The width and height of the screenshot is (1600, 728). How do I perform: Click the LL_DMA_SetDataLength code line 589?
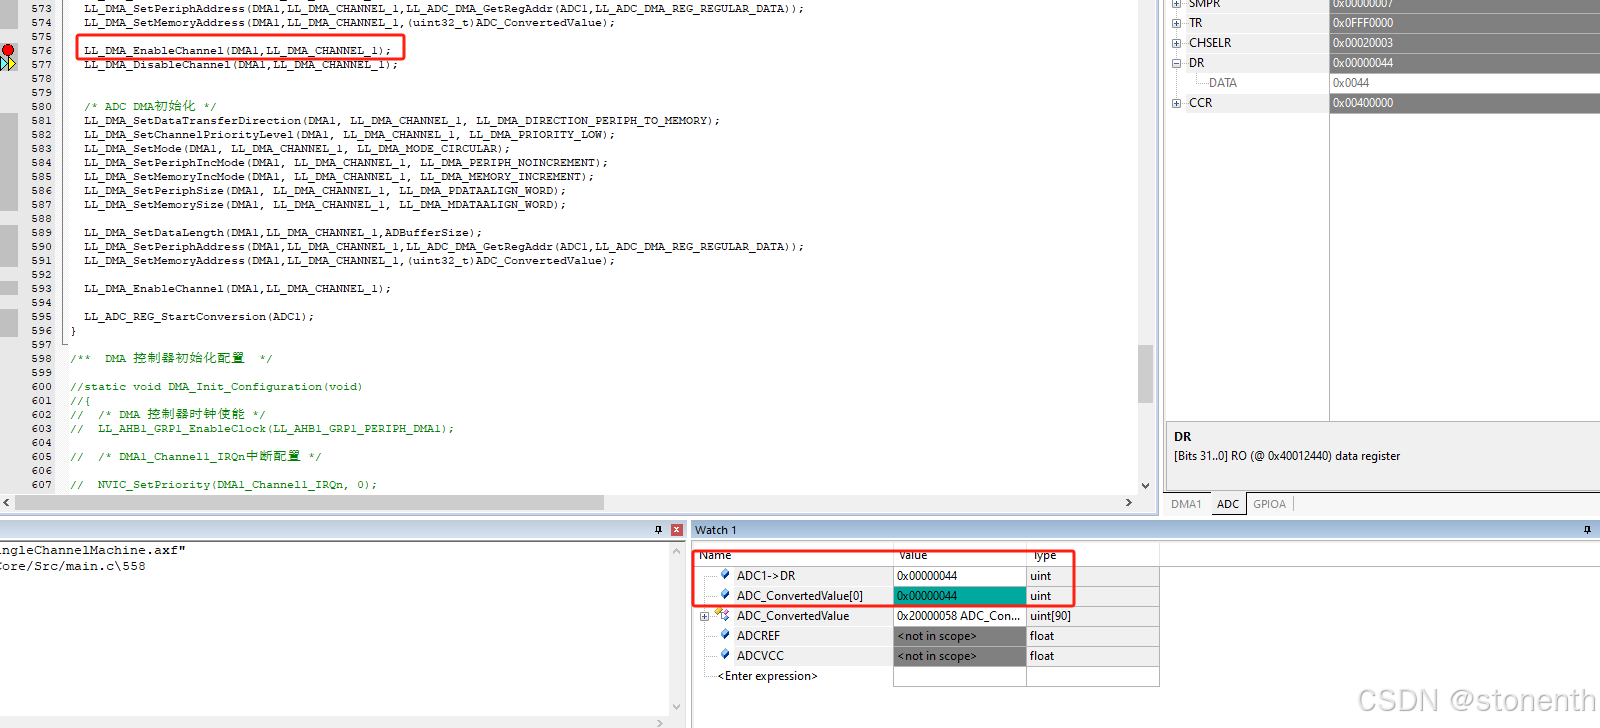[283, 233]
